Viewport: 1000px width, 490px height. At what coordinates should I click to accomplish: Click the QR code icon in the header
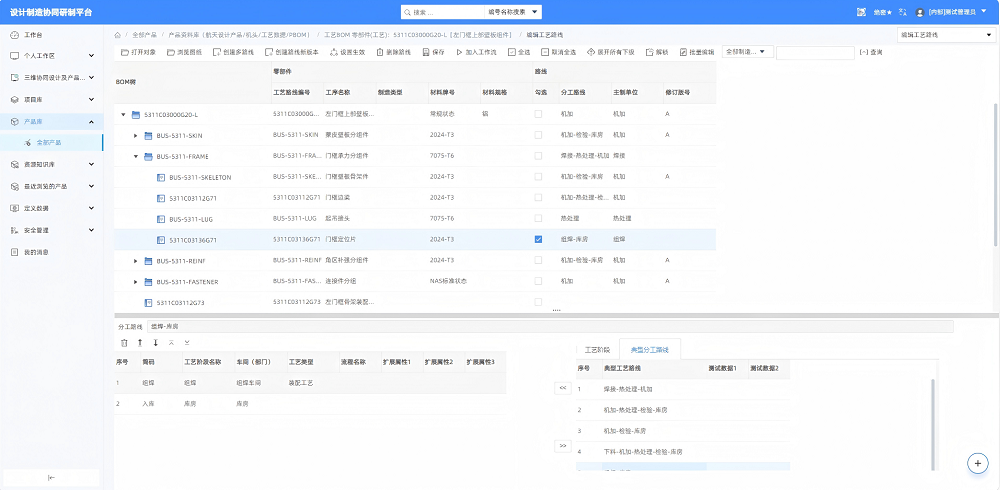pos(861,11)
